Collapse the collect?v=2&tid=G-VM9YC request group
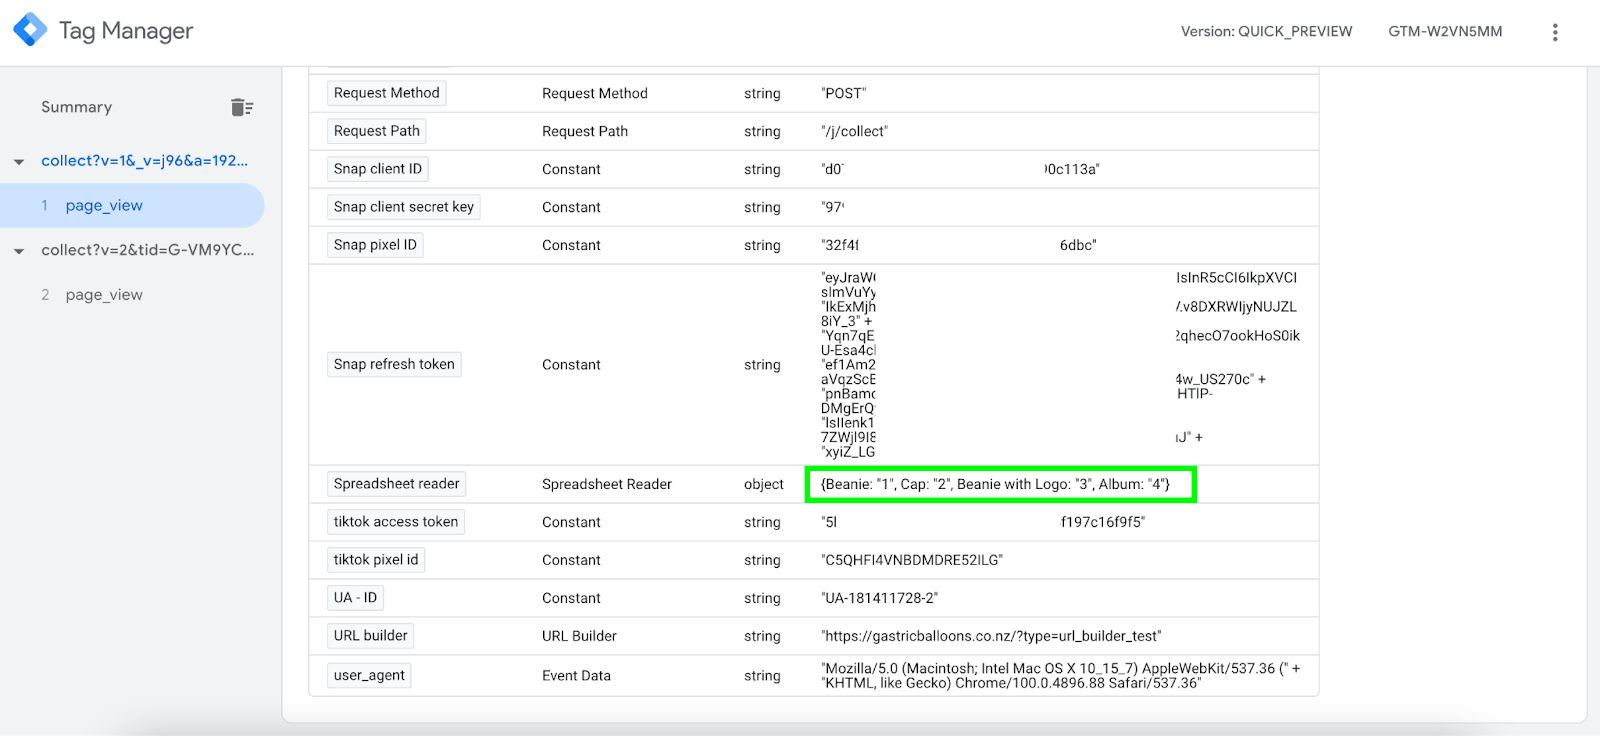1600x736 pixels. pos(19,251)
